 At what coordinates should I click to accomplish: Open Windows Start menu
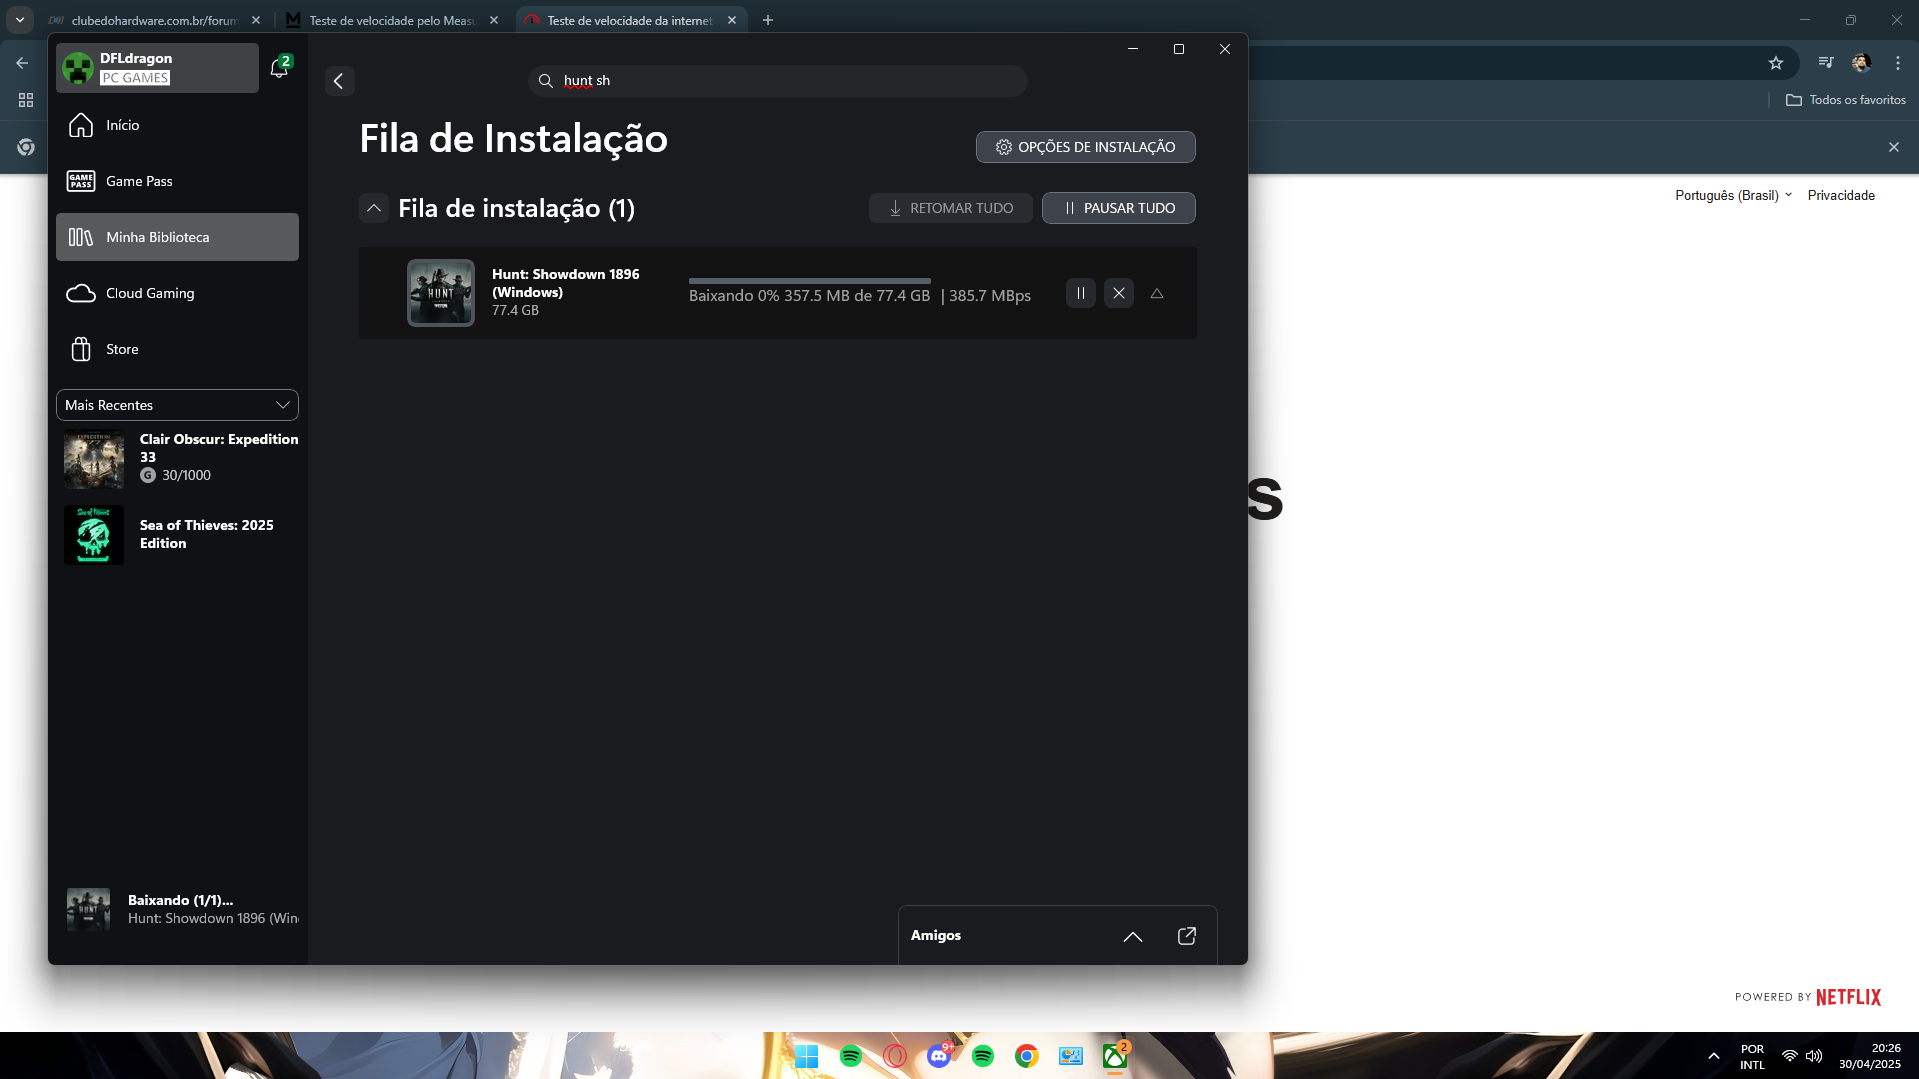(x=806, y=1056)
